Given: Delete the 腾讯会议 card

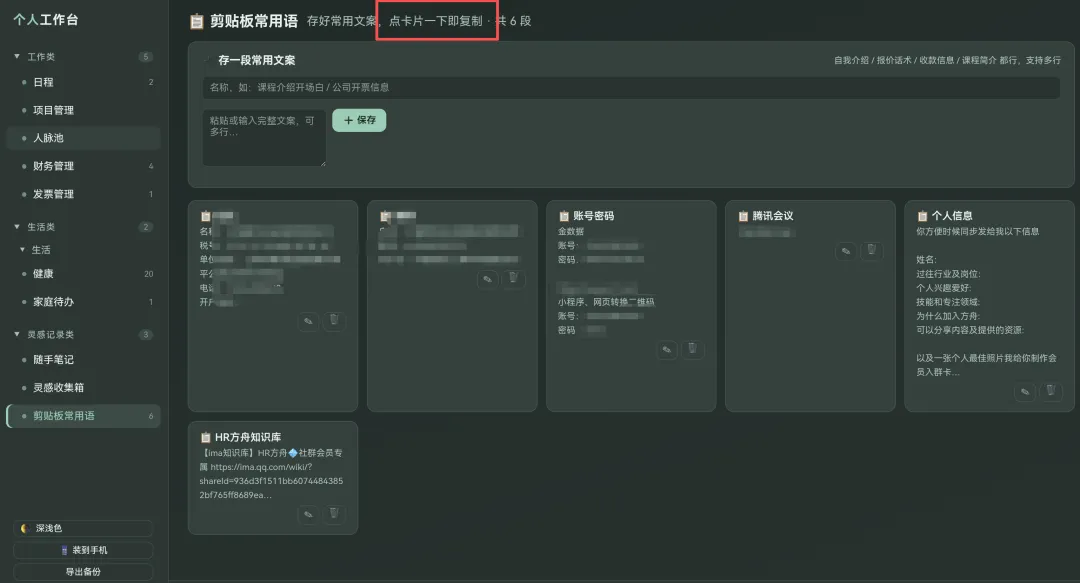Looking at the screenshot, I should pyautogui.click(x=871, y=251).
